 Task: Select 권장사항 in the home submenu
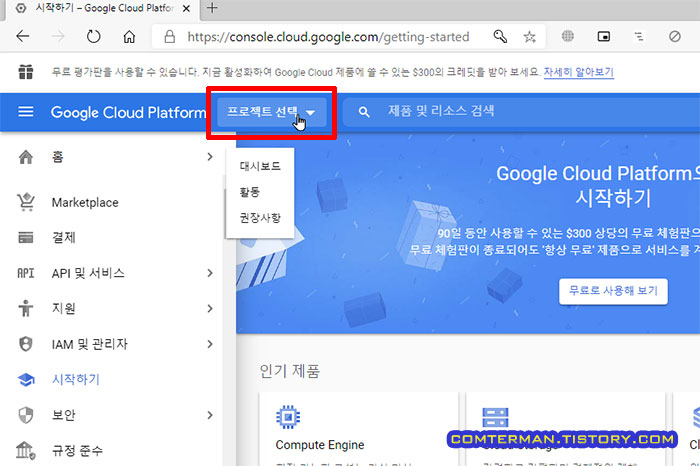click(x=260, y=218)
